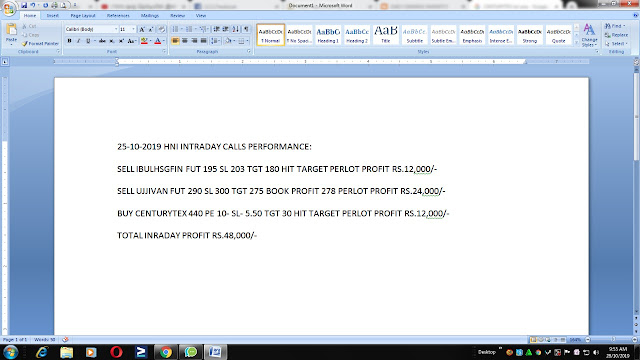Toggle the ruler view button
The height and width of the screenshot is (360, 640).
(636, 62)
